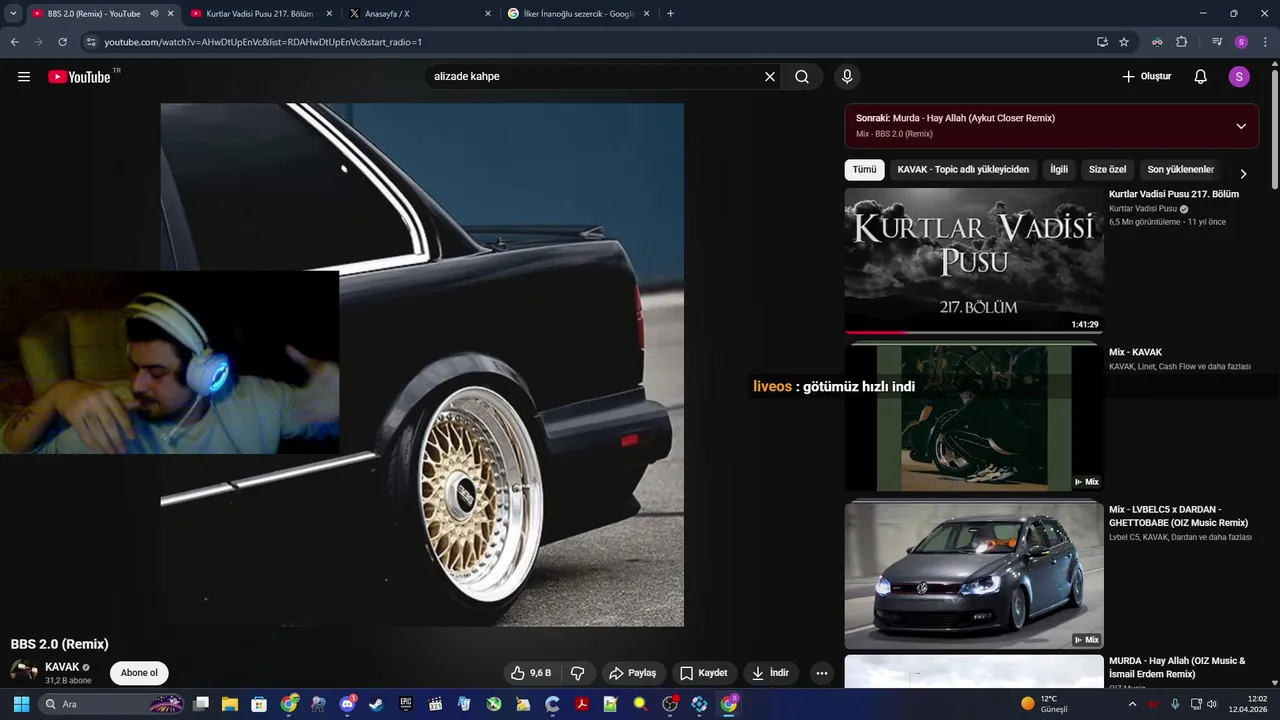Open the Chrome tab search dropdown
Image resolution: width=1280 pixels, height=720 pixels.
pos(13,14)
